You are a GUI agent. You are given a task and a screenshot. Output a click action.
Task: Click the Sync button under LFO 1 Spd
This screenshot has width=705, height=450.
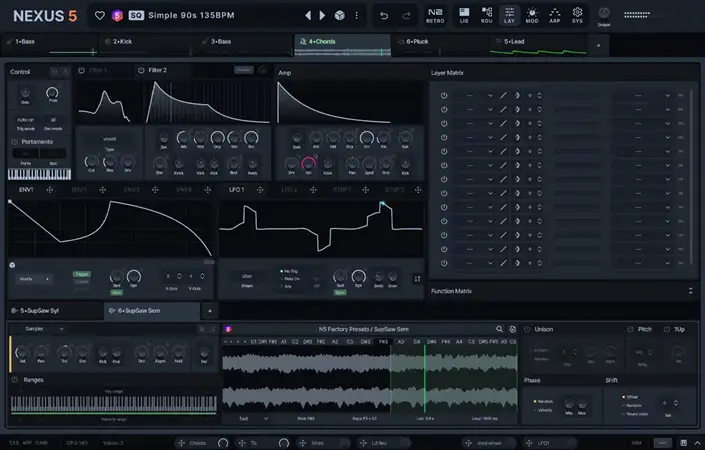(340, 293)
